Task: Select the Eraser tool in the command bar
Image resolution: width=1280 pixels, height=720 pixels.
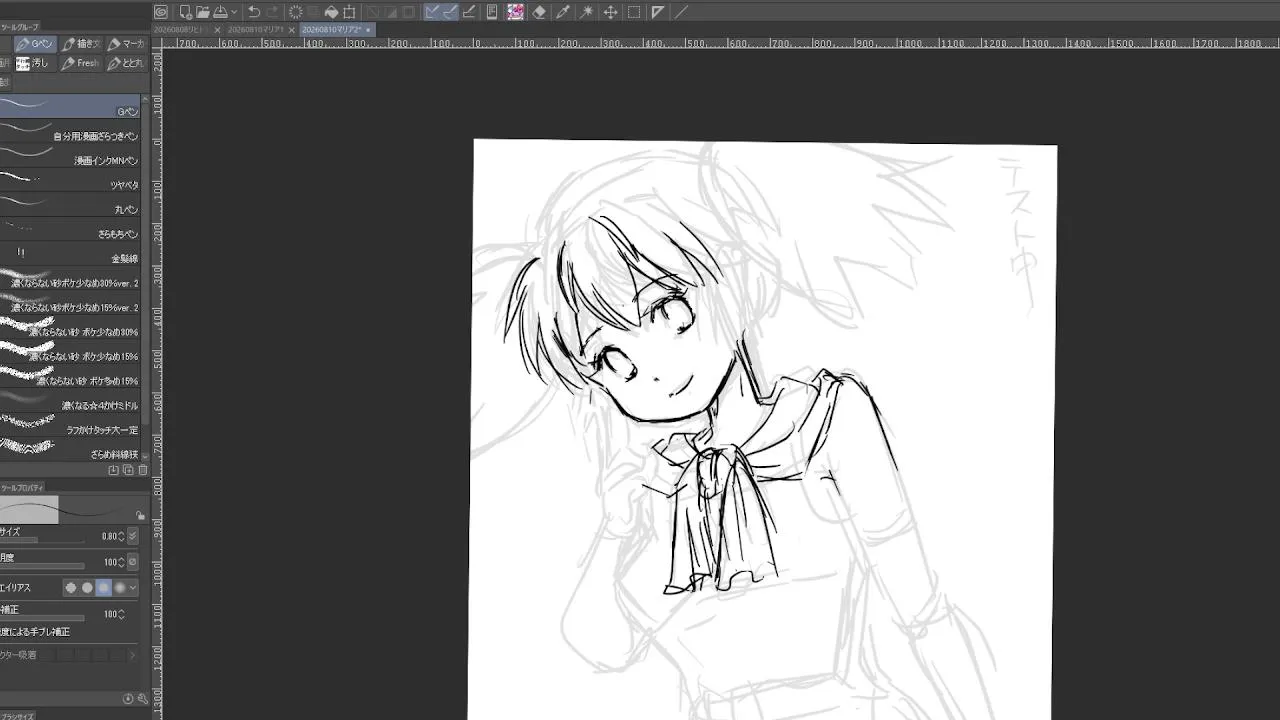Action: tap(539, 12)
